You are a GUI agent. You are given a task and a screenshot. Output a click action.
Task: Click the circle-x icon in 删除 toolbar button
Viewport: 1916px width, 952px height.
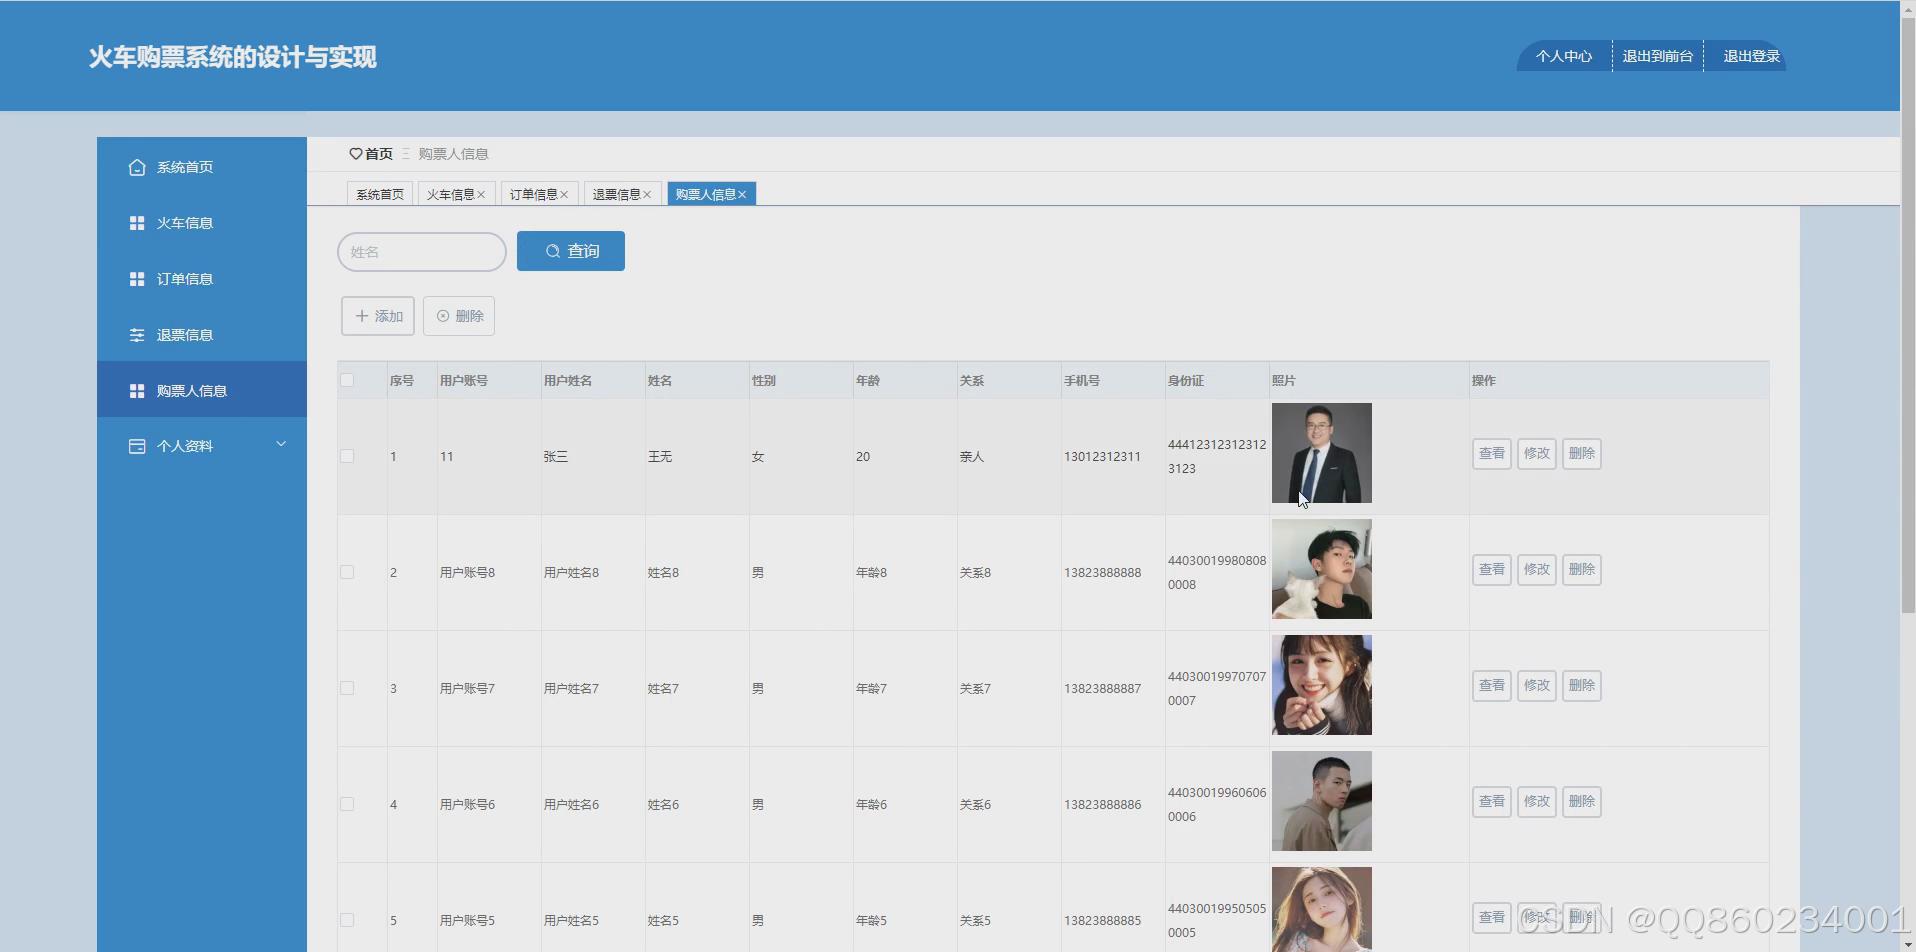(x=443, y=316)
